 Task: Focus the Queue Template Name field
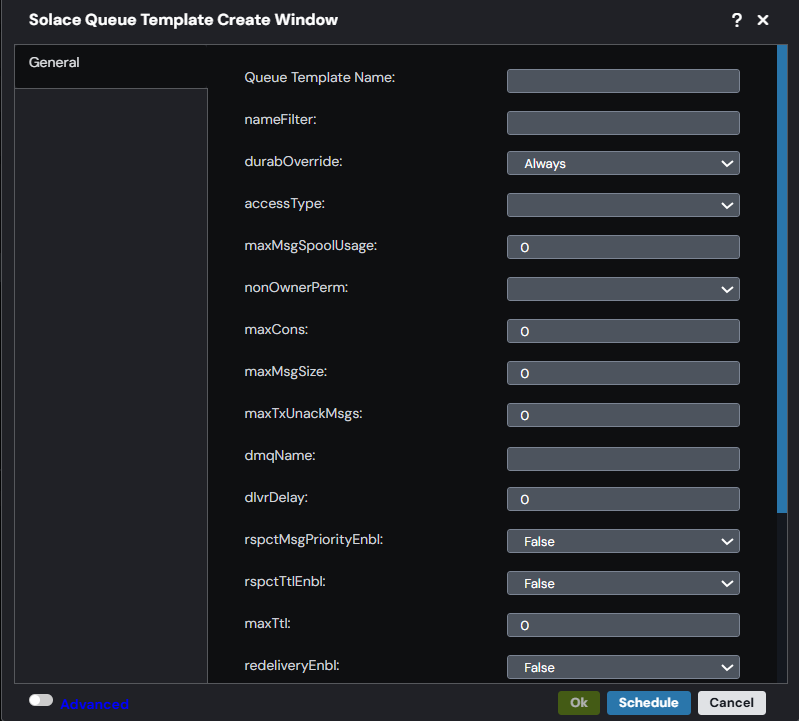[x=623, y=81]
